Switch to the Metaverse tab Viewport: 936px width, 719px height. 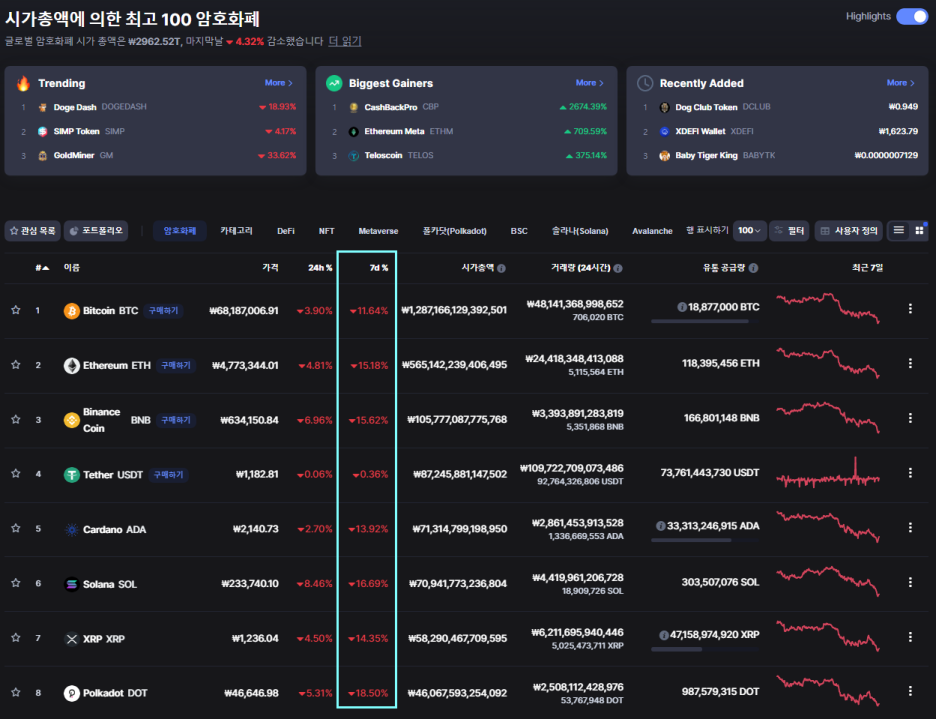tap(378, 231)
